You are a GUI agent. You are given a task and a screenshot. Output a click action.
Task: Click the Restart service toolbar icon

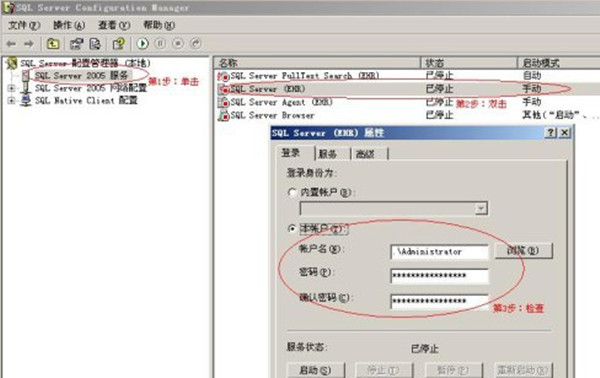pyautogui.click(x=196, y=44)
